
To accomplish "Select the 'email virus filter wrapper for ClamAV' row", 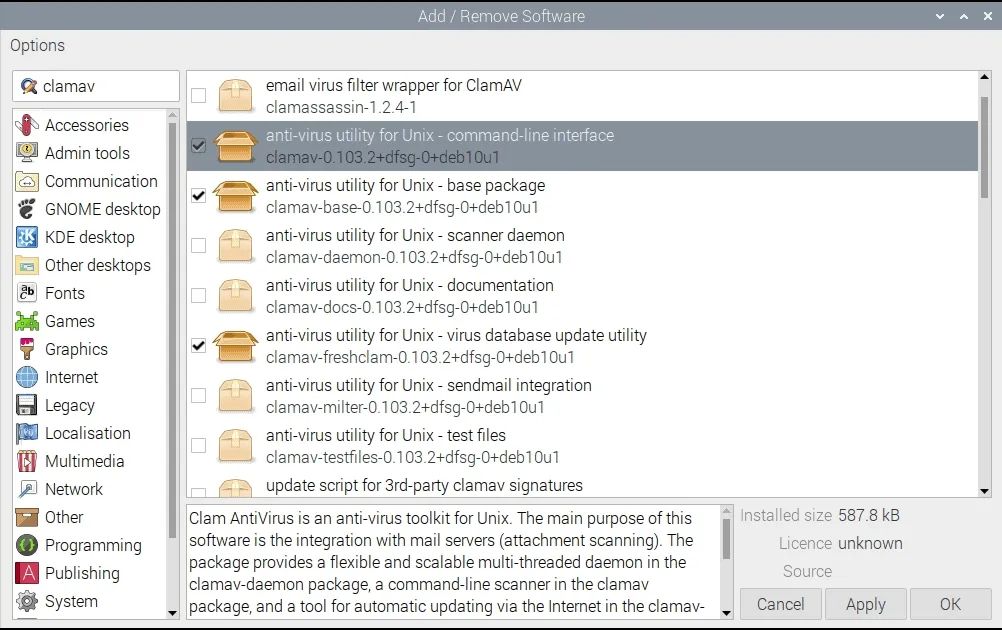I will (x=582, y=96).
